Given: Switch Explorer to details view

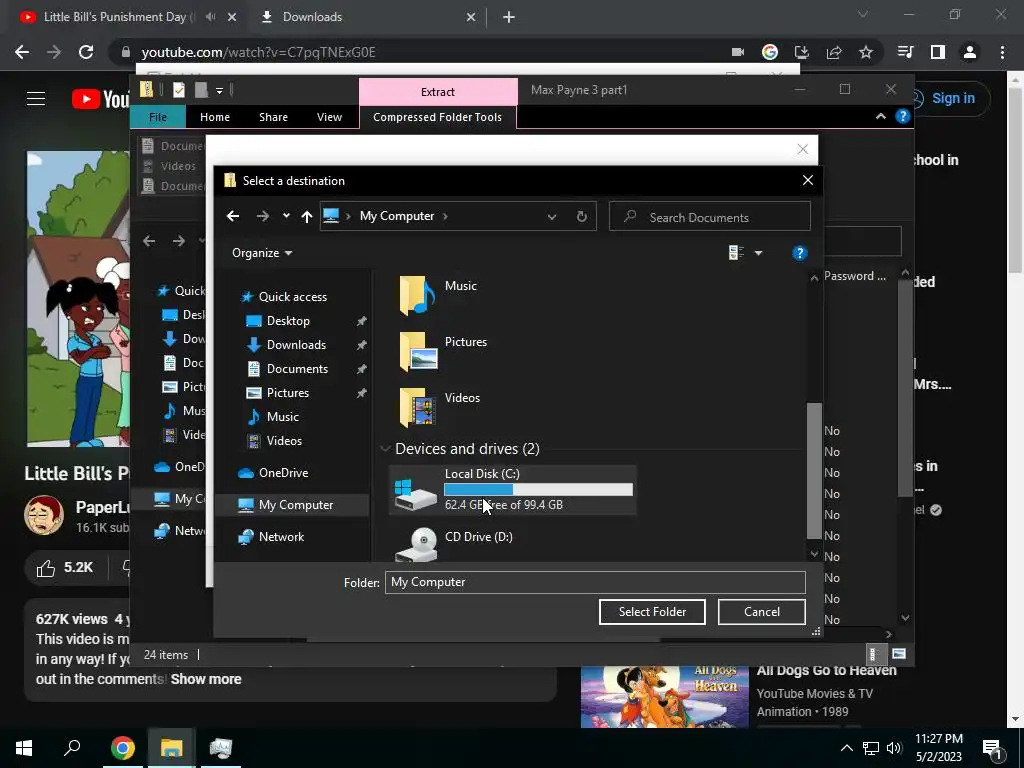Looking at the screenshot, I should pos(874,654).
